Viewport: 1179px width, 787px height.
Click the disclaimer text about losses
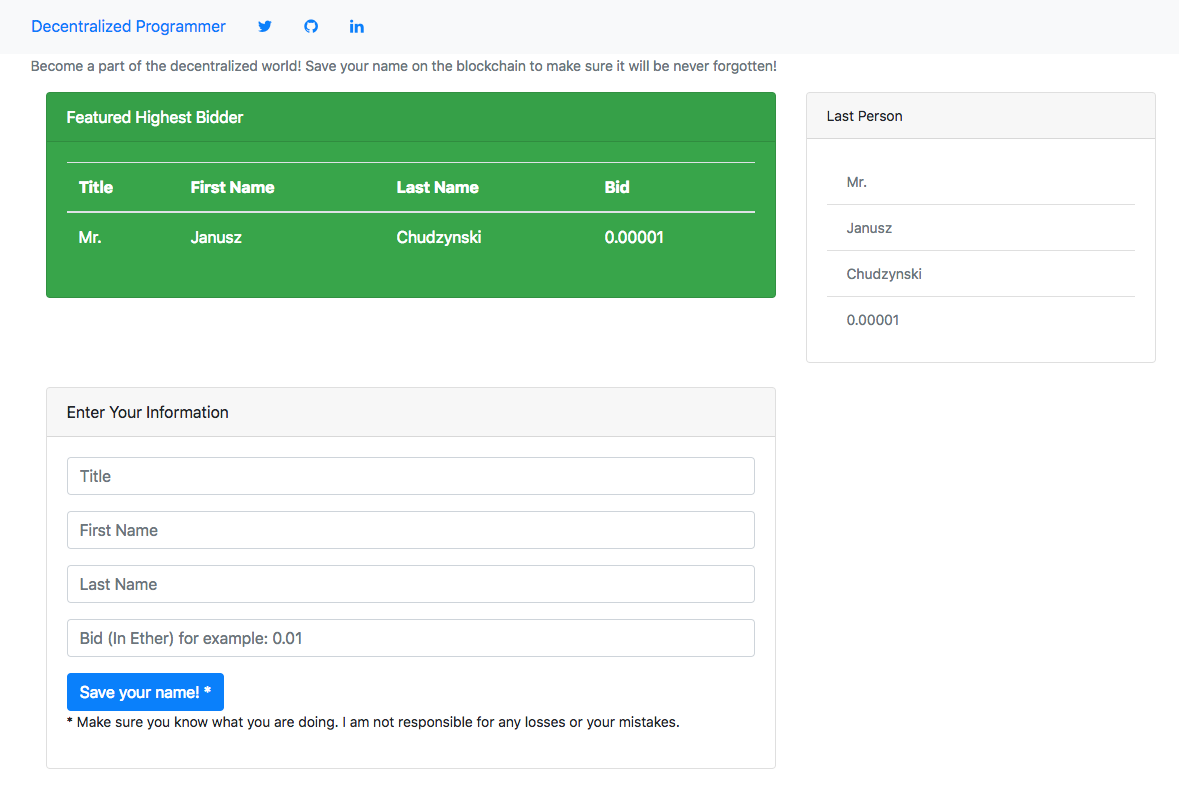pos(373,722)
